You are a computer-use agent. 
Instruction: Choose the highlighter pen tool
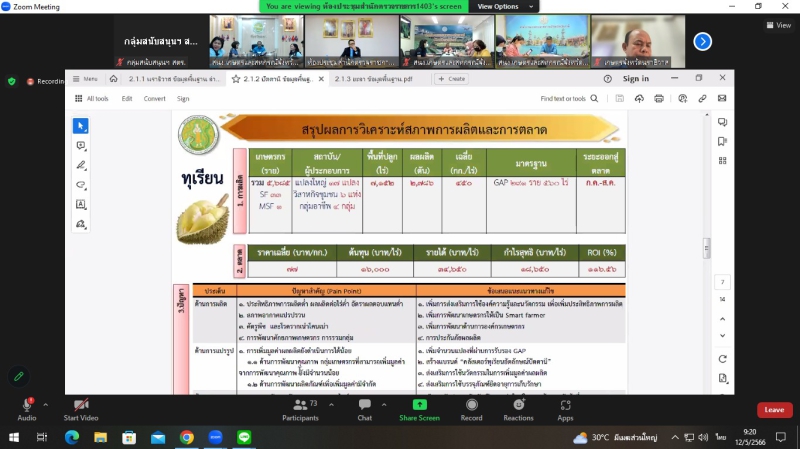[81, 165]
